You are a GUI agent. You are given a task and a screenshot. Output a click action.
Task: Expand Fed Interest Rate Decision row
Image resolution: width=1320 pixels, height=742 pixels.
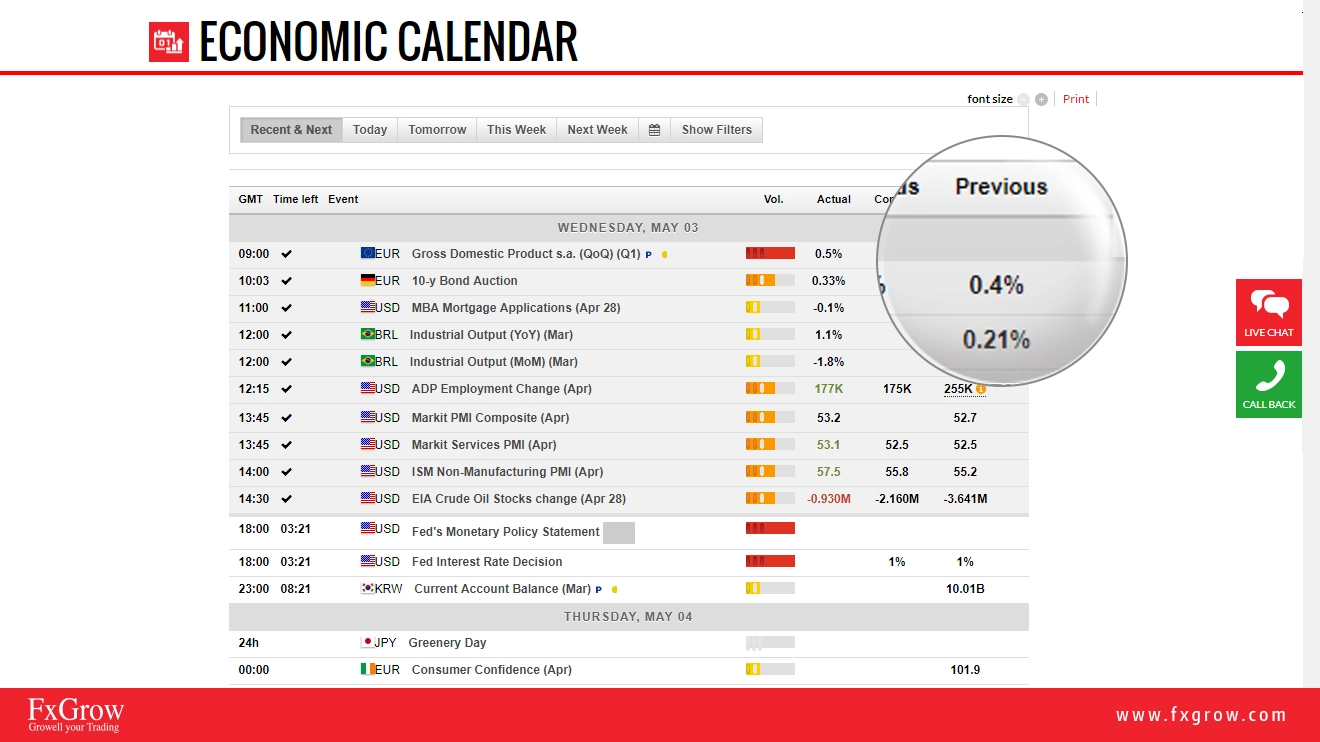click(x=487, y=562)
